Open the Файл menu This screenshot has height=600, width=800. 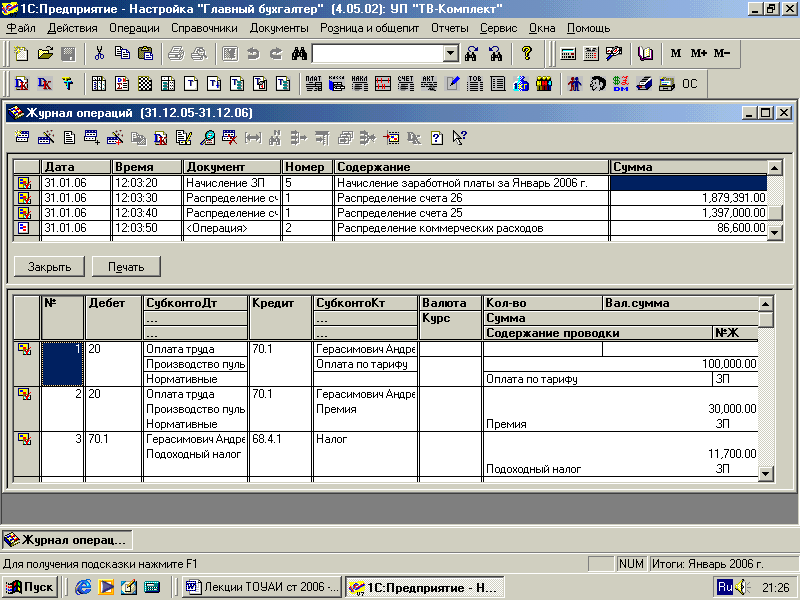[20, 29]
